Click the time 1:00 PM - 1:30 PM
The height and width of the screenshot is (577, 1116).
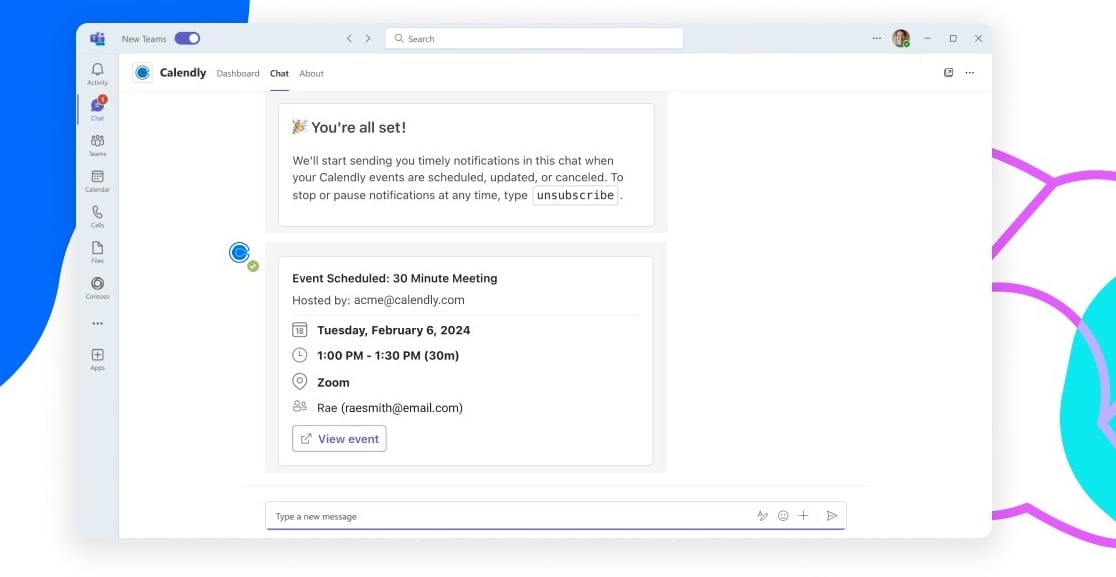pos(388,356)
